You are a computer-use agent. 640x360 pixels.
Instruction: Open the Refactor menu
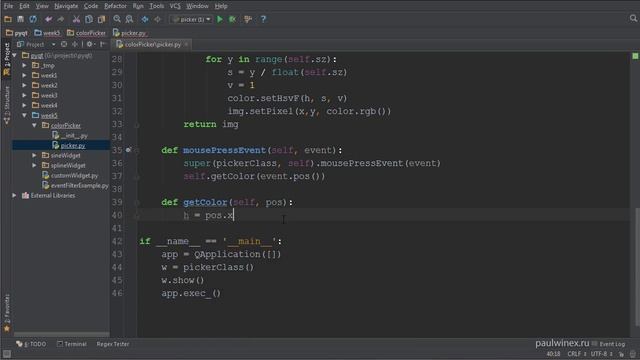[x=116, y=6]
